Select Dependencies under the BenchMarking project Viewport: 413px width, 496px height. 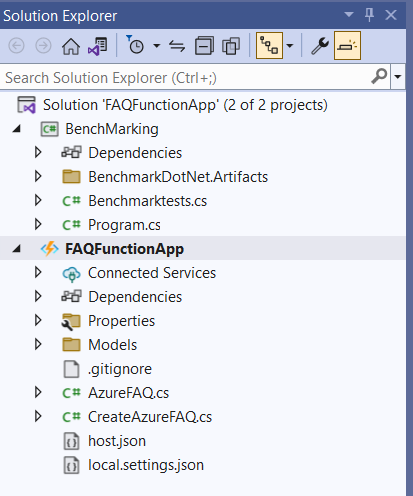[135, 153]
